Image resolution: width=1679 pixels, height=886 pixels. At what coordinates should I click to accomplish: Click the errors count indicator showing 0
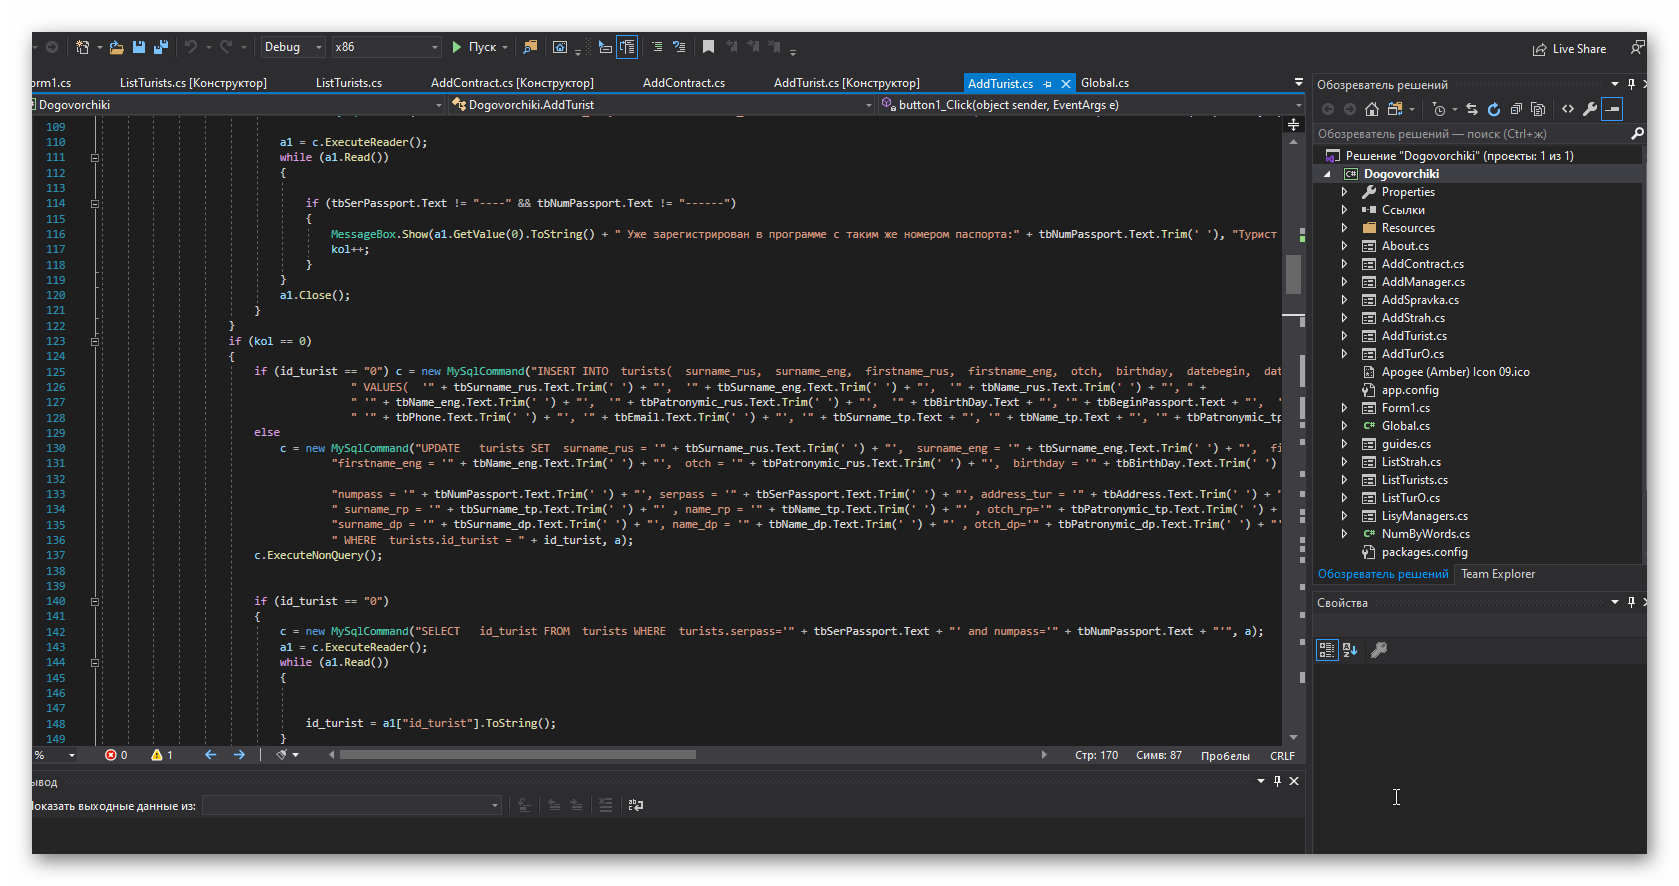tap(116, 755)
